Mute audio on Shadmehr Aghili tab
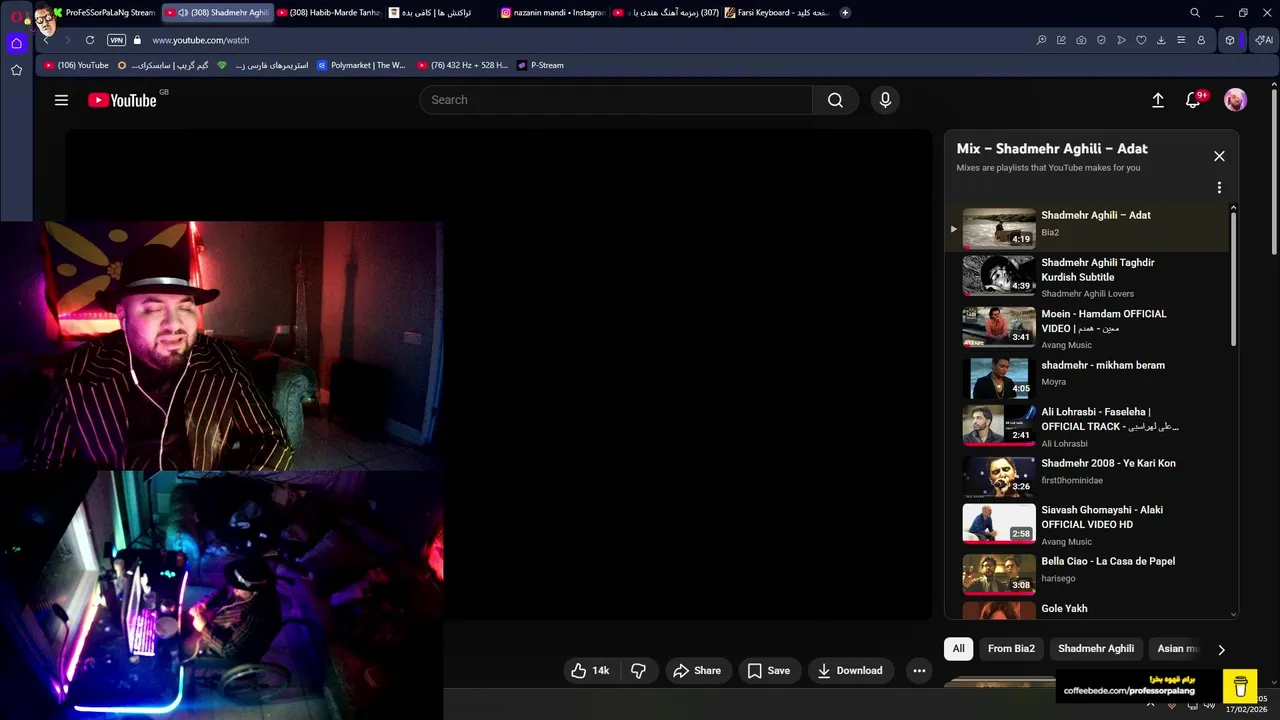1280x720 pixels. [x=183, y=13]
